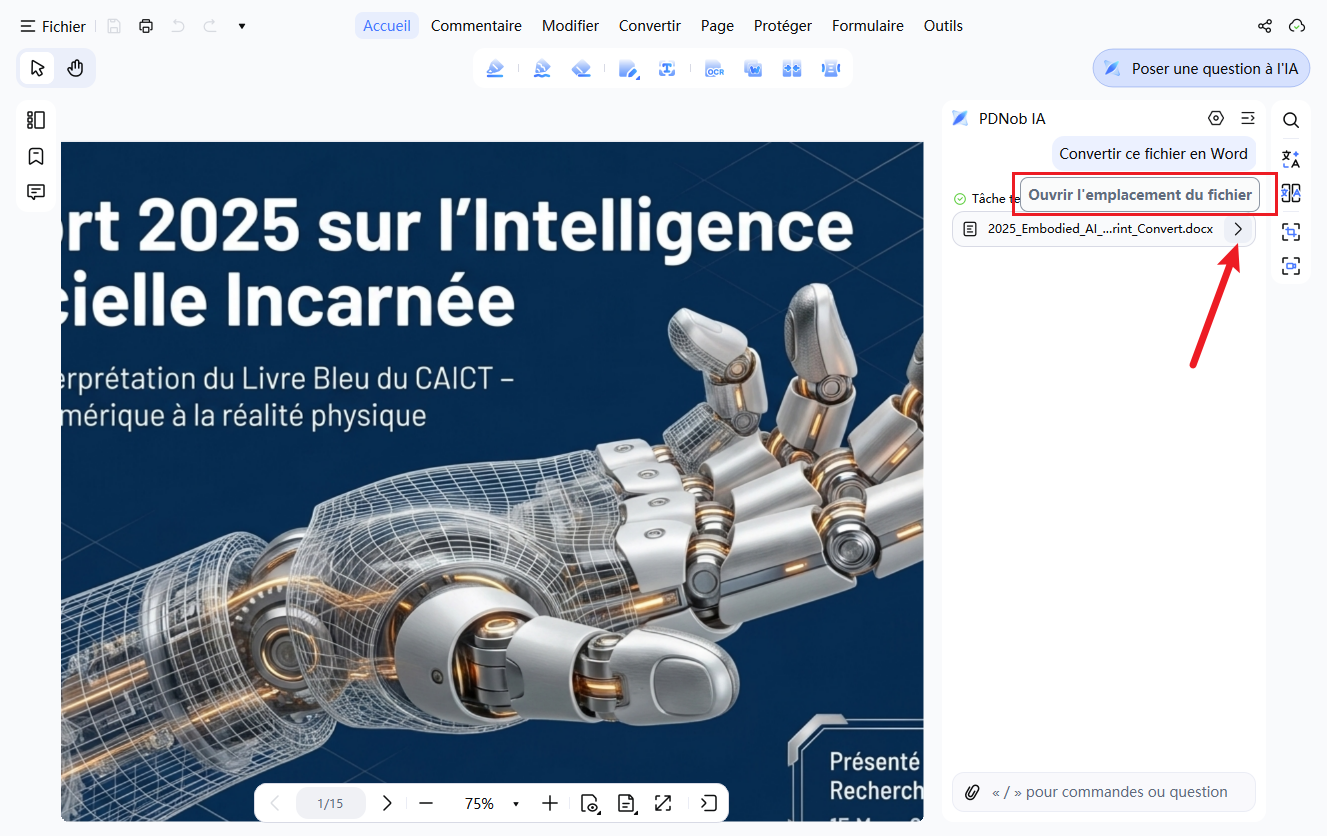Zoom in with the plus button
This screenshot has width=1327, height=836.
[x=549, y=803]
